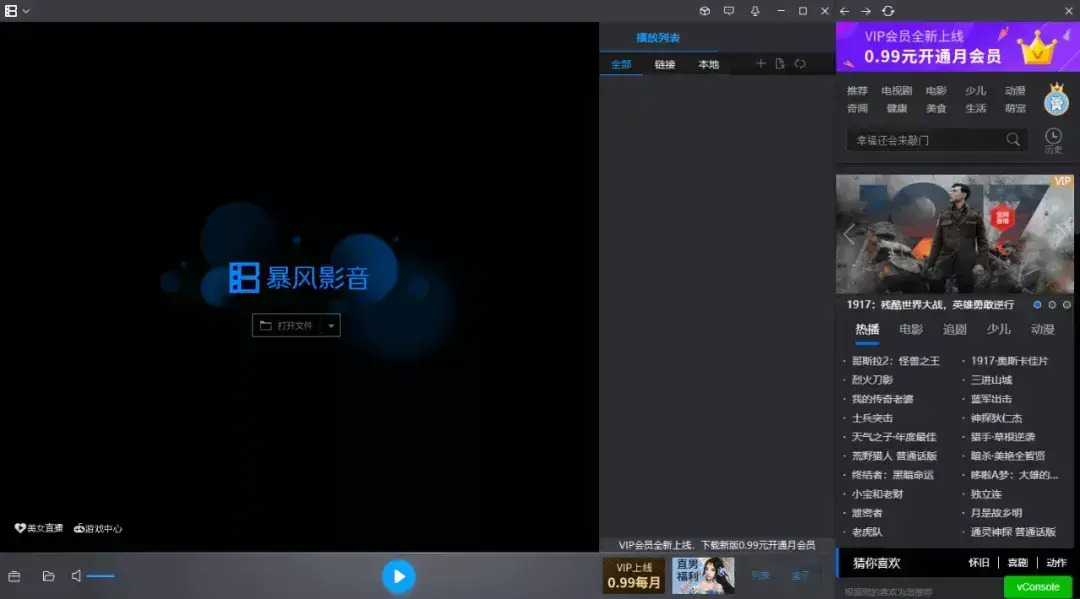This screenshot has height=599, width=1080.
Task: Toggle the 盒子 box panel button
Action: (x=800, y=576)
